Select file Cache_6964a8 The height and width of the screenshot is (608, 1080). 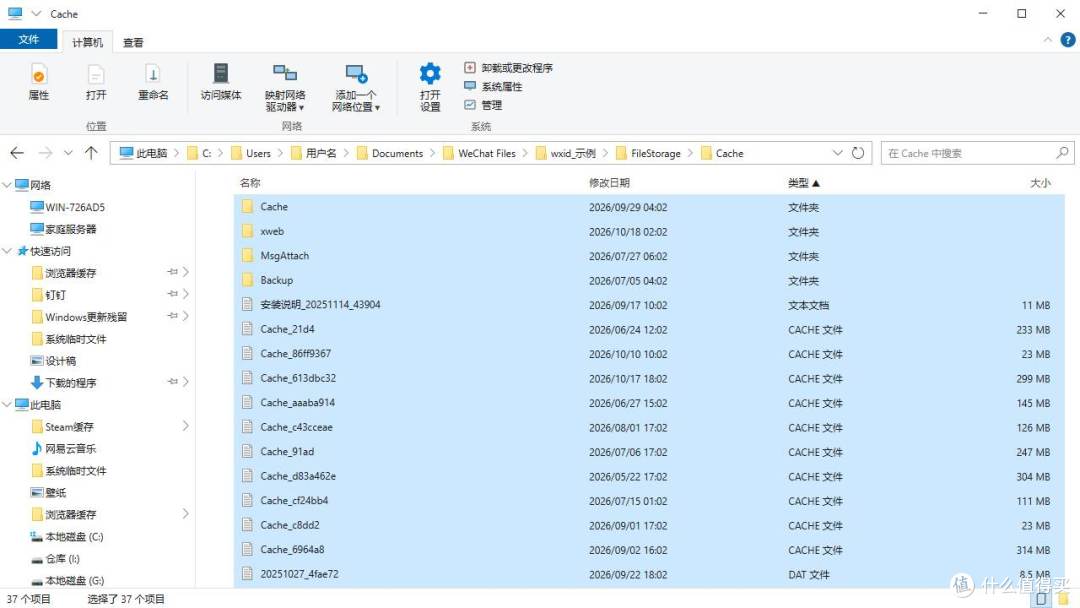(649, 549)
